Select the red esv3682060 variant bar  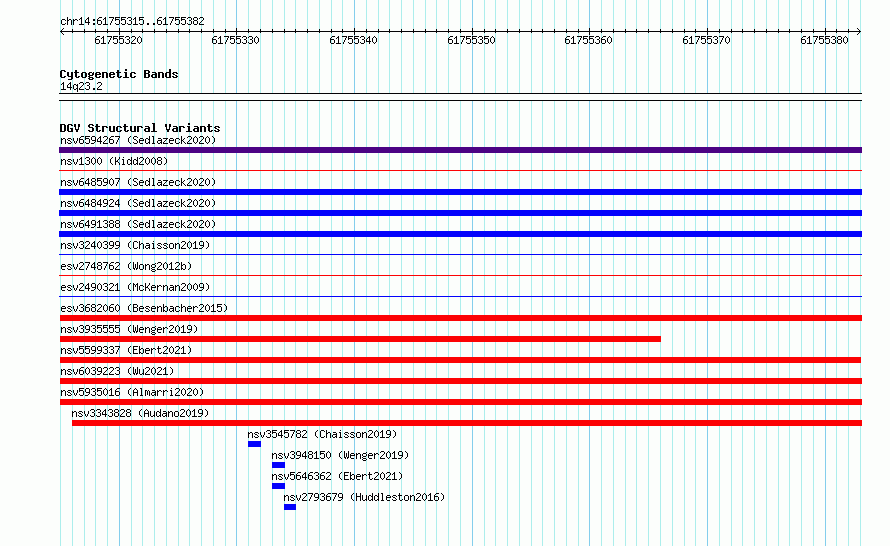(x=460, y=318)
